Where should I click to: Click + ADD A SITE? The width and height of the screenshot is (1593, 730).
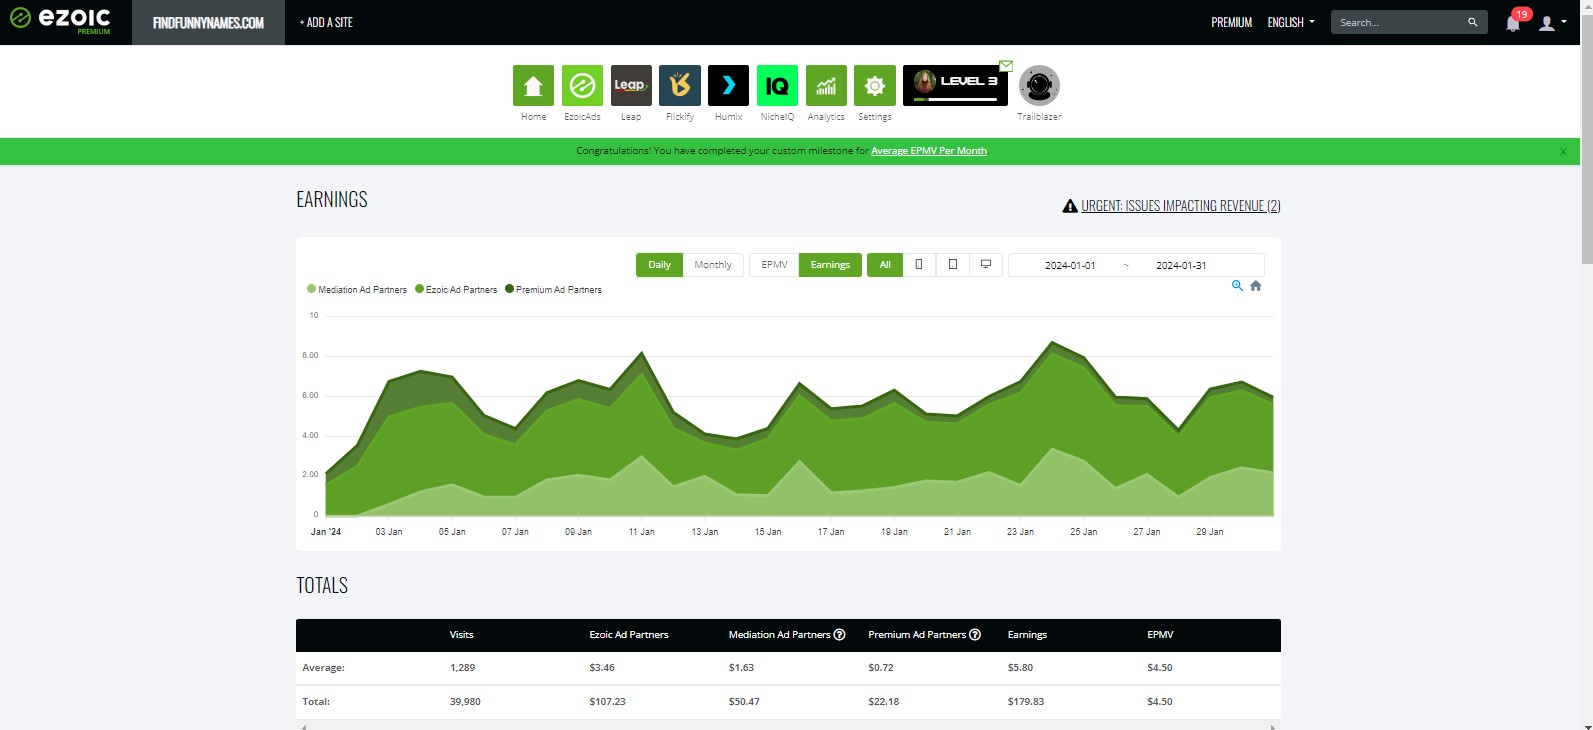(x=326, y=22)
